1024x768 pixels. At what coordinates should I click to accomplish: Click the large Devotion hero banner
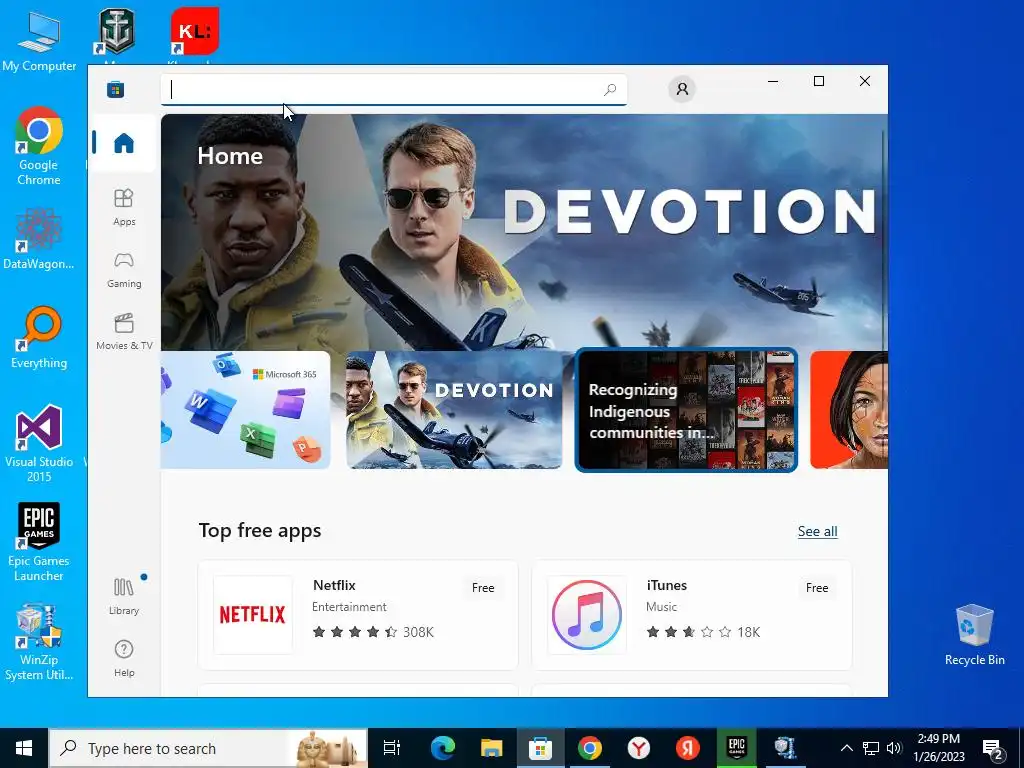pyautogui.click(x=524, y=232)
